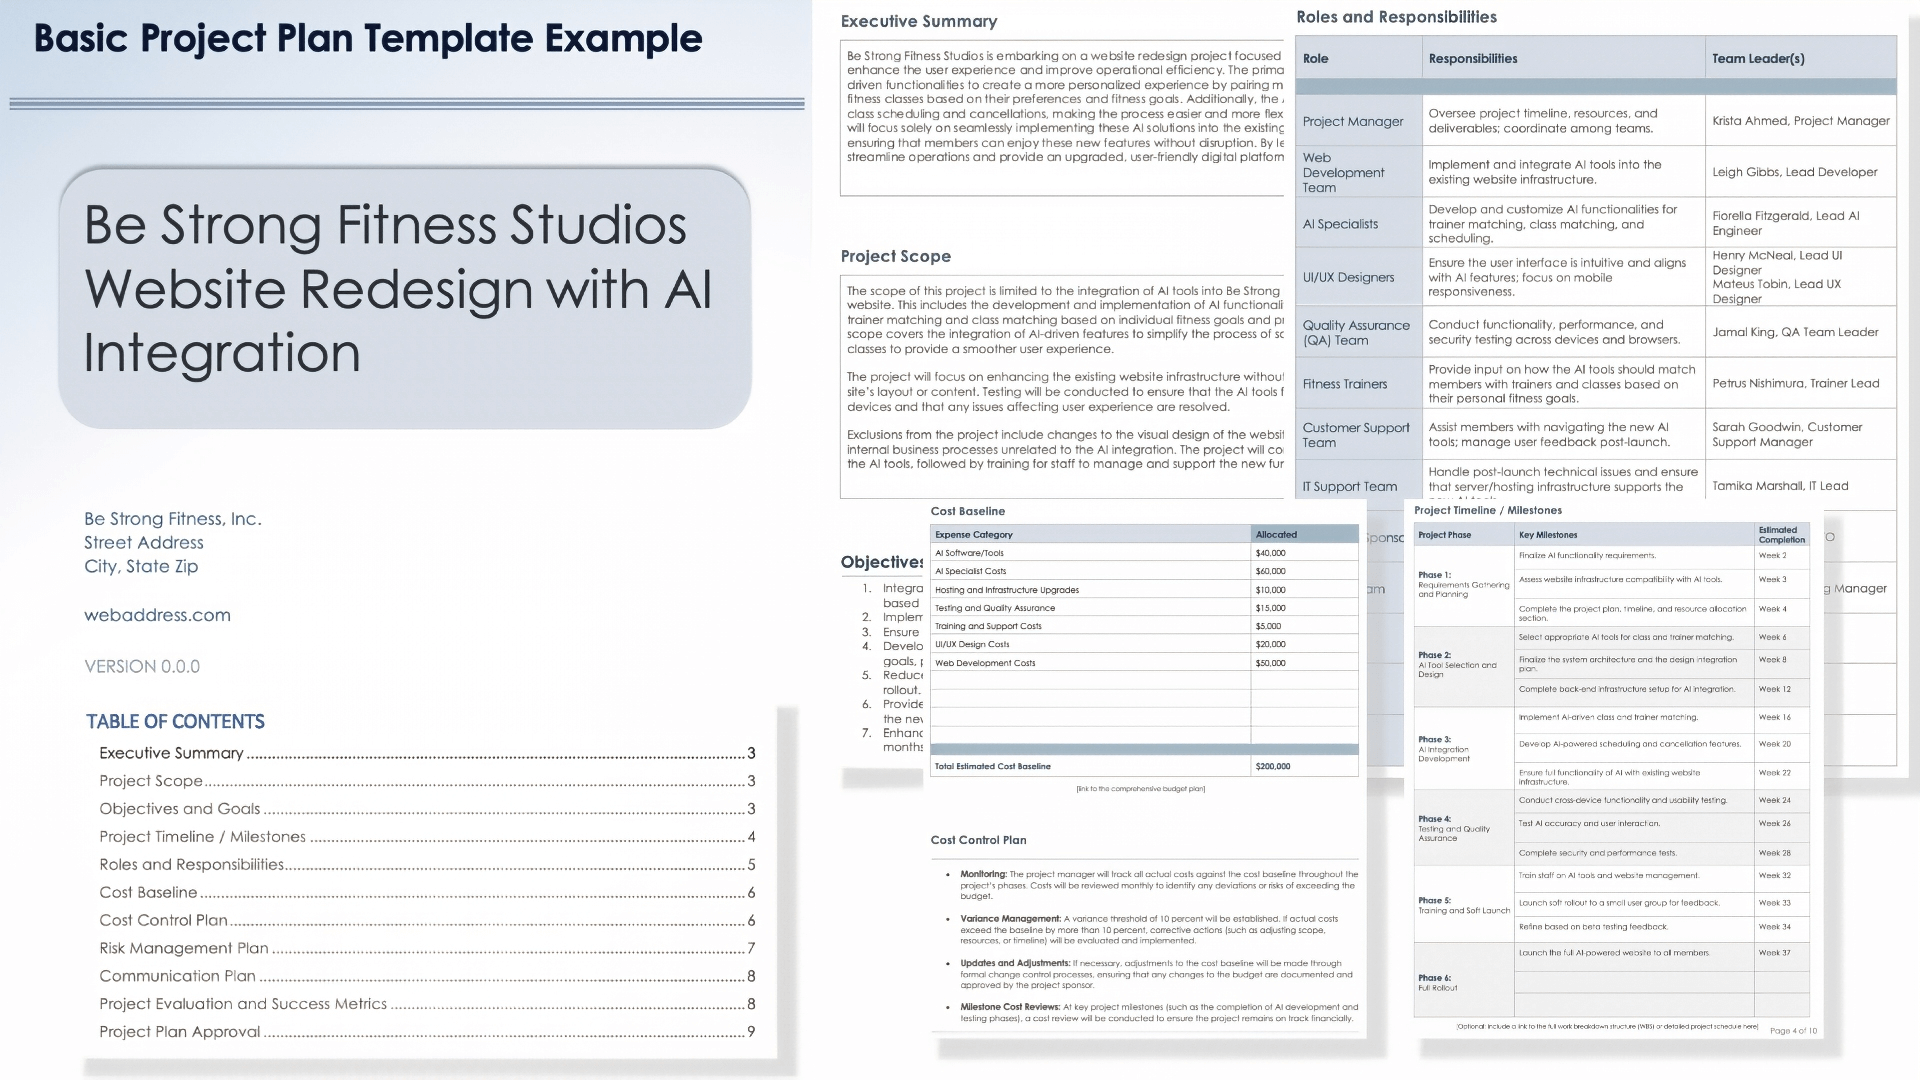Click 'Jamal King, QA Team Leader' cell

pyautogui.click(x=1800, y=332)
